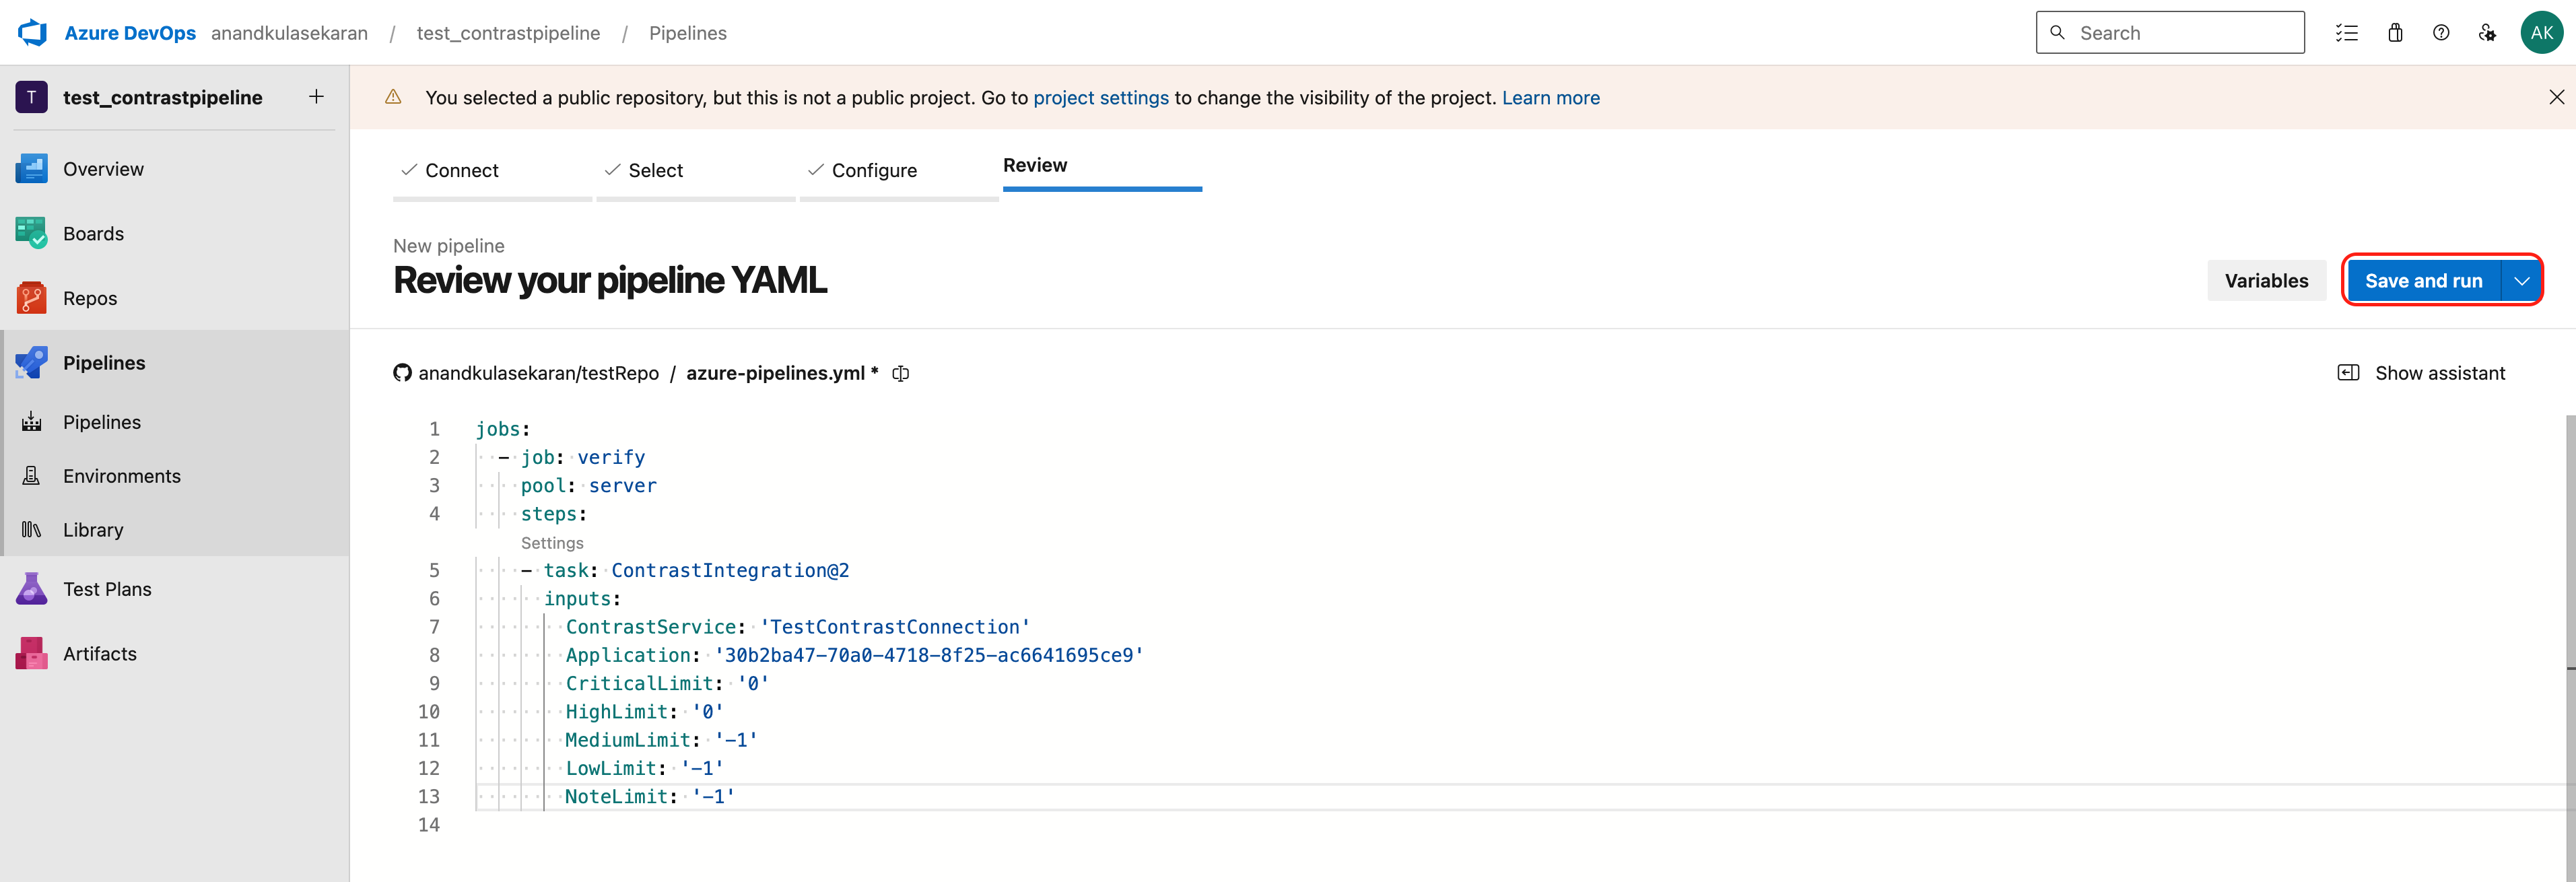
Task: Click the plus icon next to project name
Action: 316,97
